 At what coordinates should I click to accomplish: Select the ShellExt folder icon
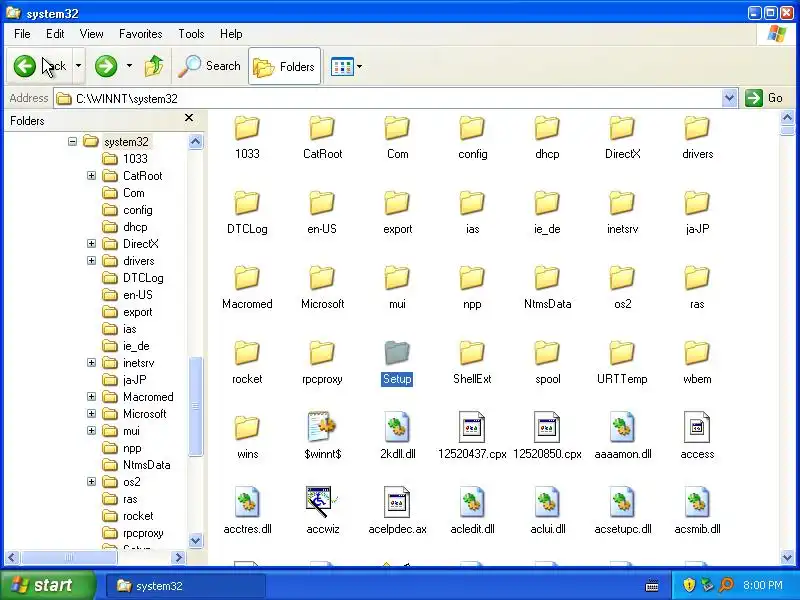472,353
